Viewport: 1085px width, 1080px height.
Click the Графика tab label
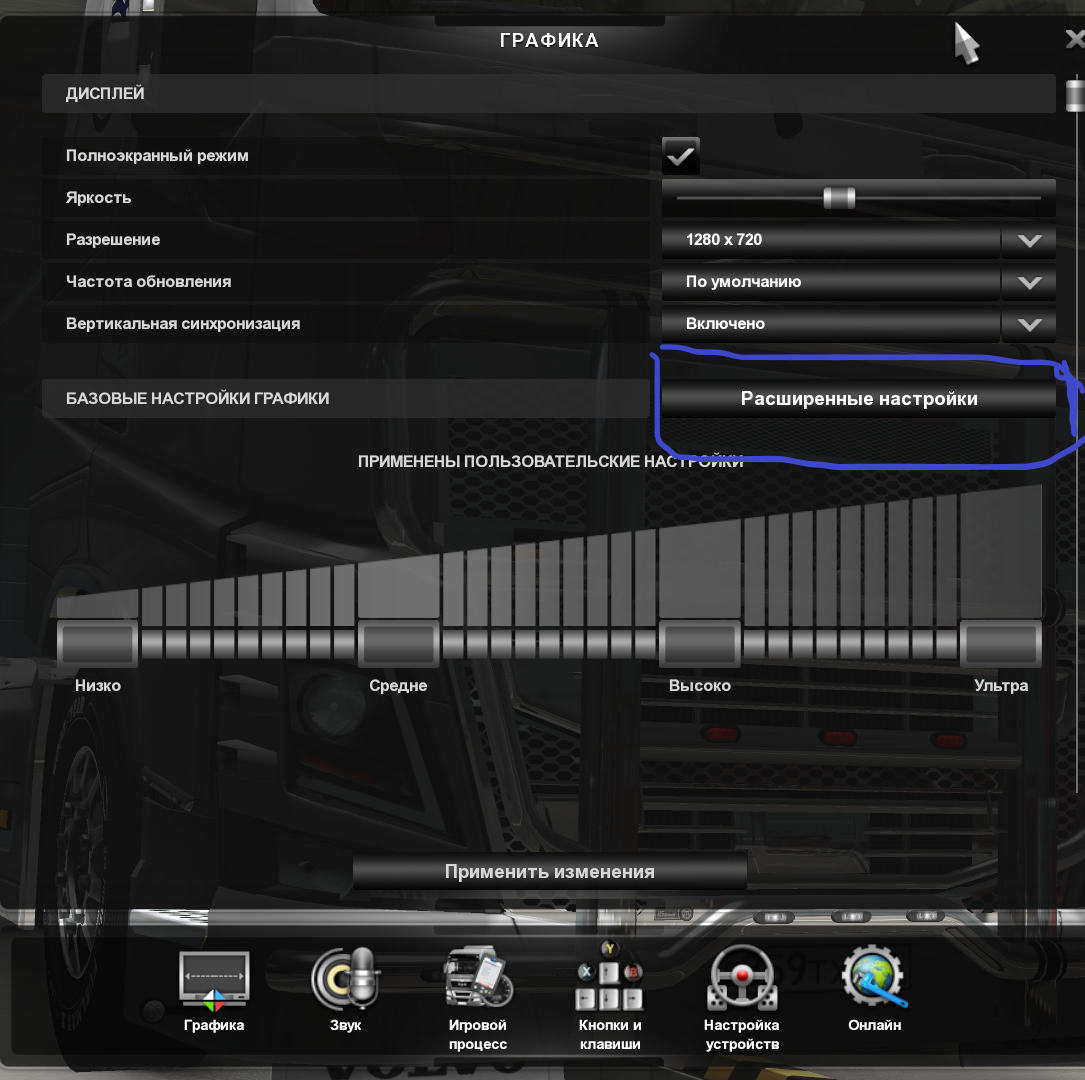(214, 1025)
